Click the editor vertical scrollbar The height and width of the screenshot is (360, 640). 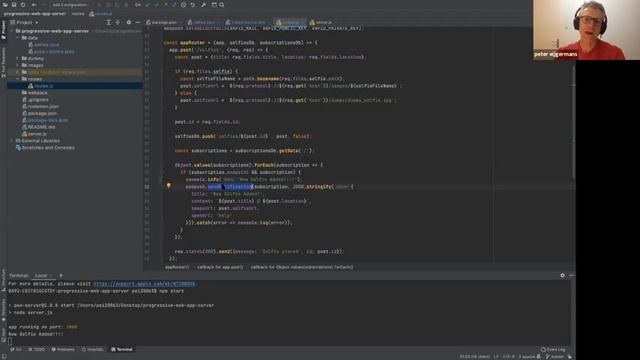point(573,122)
